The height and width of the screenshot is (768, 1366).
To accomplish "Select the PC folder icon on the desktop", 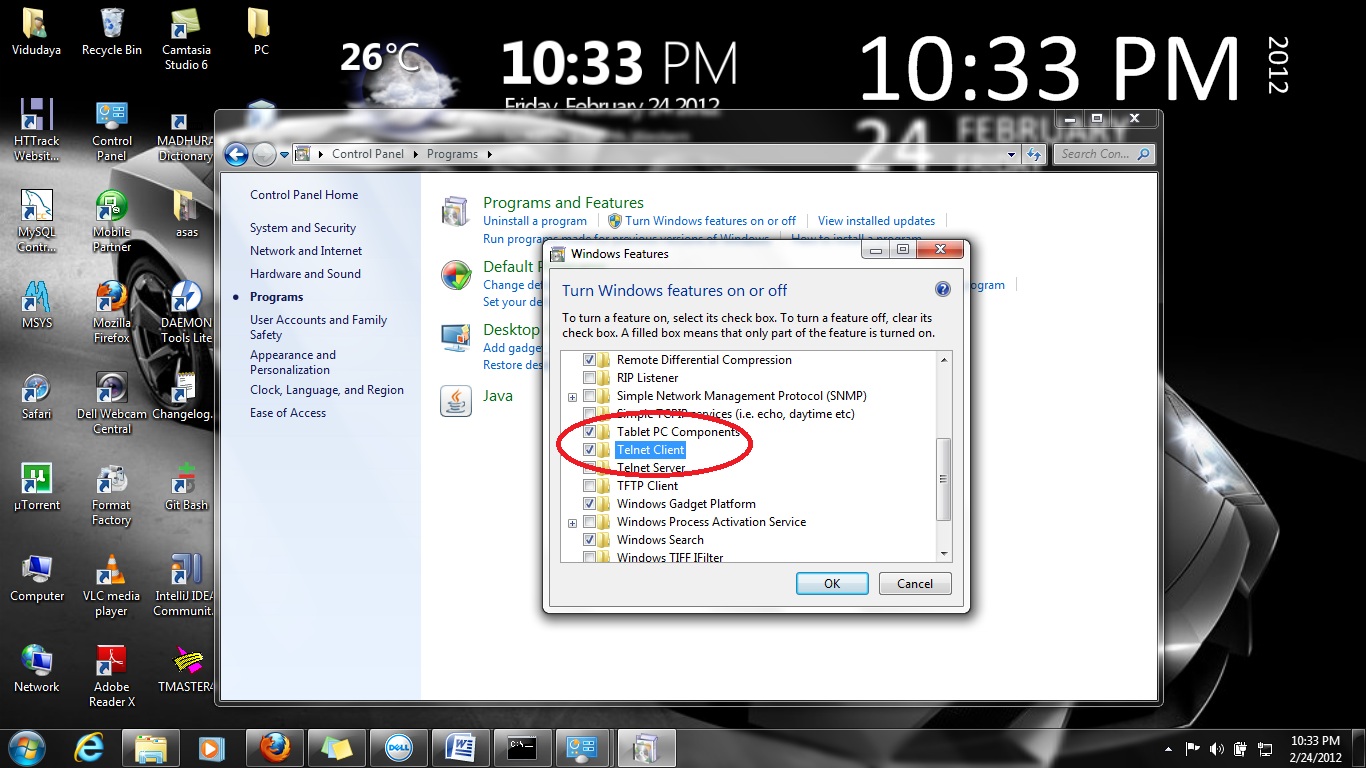I will click(260, 30).
